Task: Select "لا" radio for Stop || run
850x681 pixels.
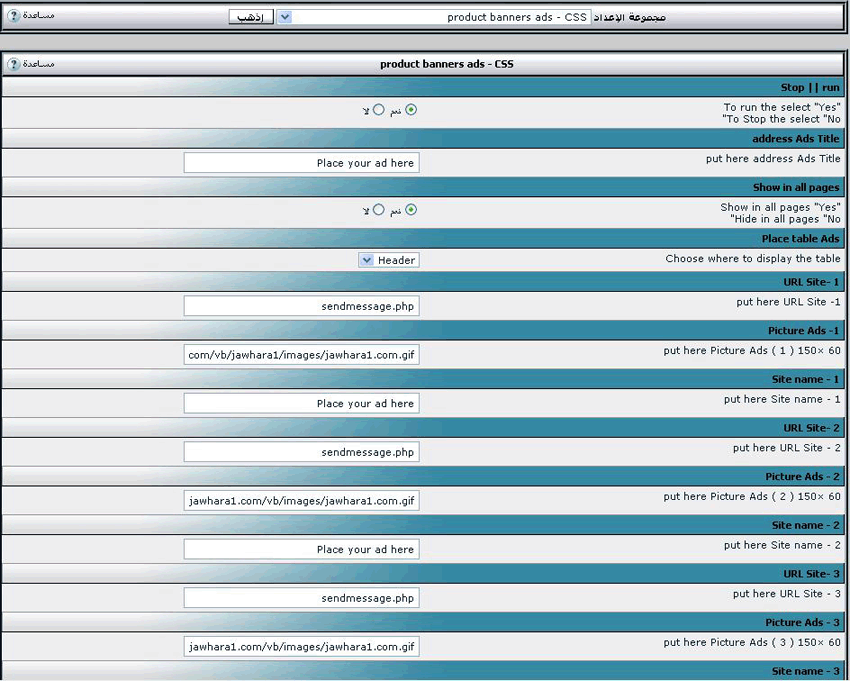Action: click(378, 110)
